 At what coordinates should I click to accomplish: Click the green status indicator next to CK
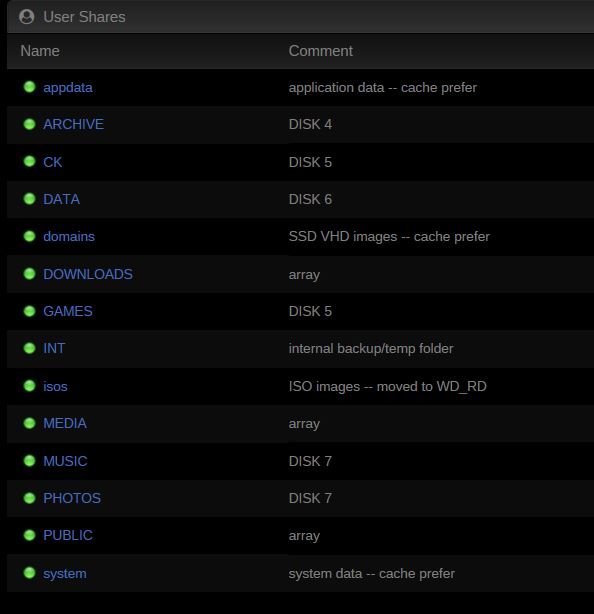(x=29, y=161)
